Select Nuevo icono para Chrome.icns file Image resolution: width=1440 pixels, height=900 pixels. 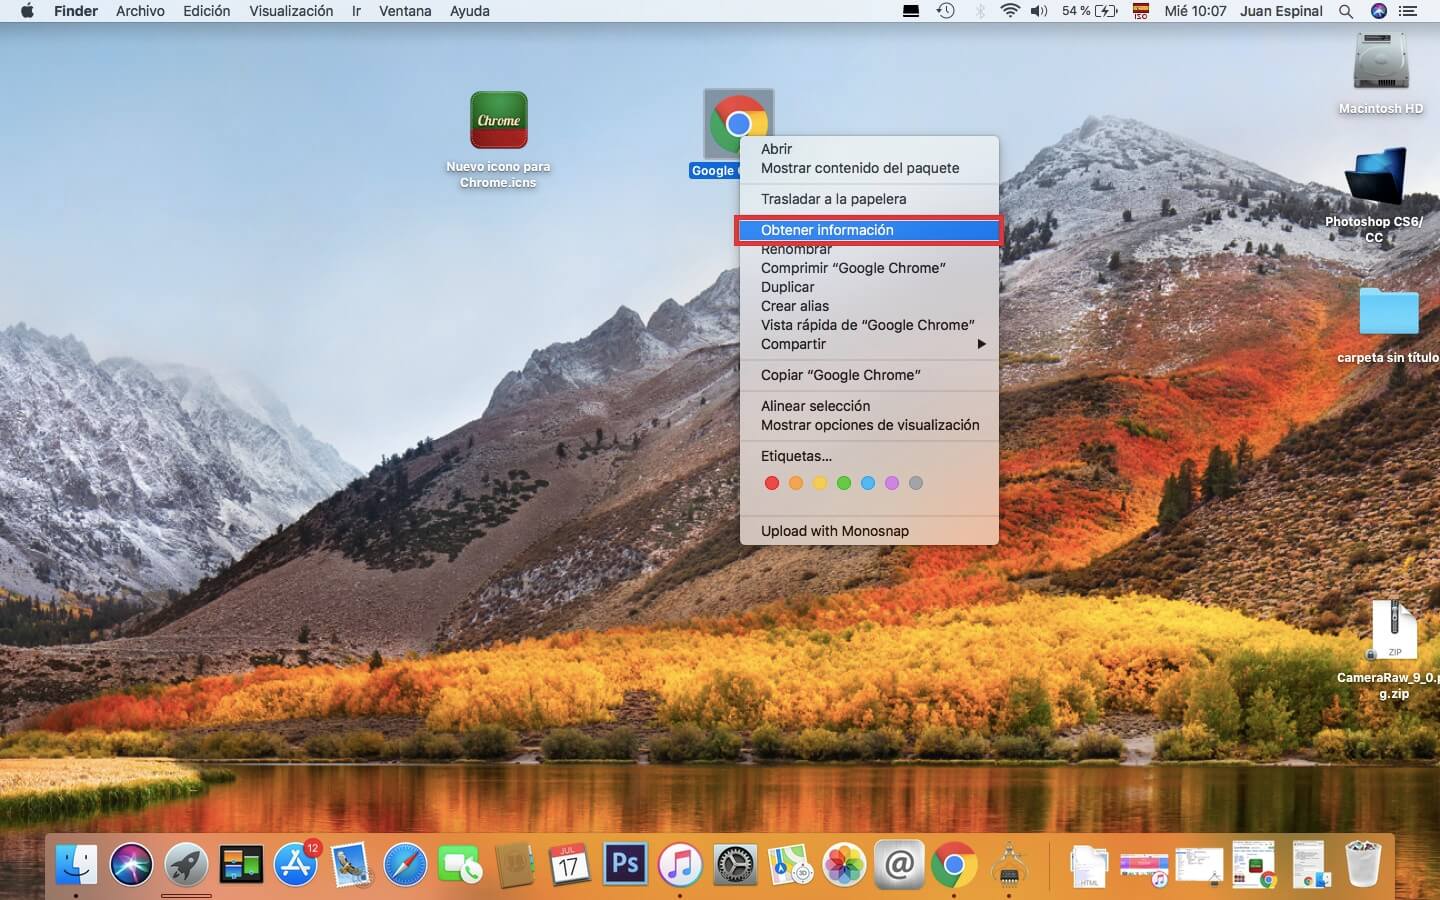point(498,120)
